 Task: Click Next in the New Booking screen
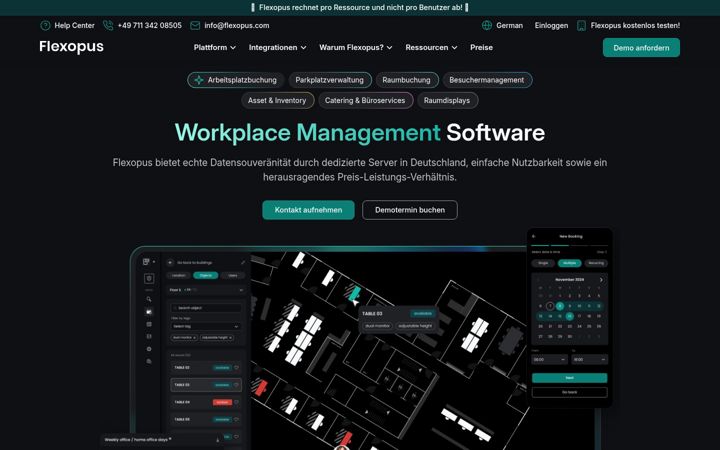coord(569,378)
